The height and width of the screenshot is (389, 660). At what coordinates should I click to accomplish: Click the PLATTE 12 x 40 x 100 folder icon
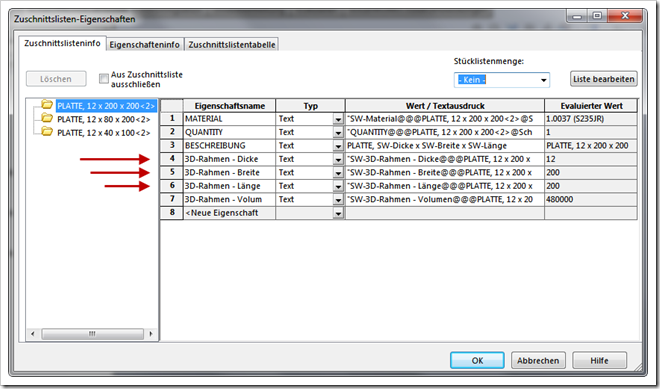(47, 132)
